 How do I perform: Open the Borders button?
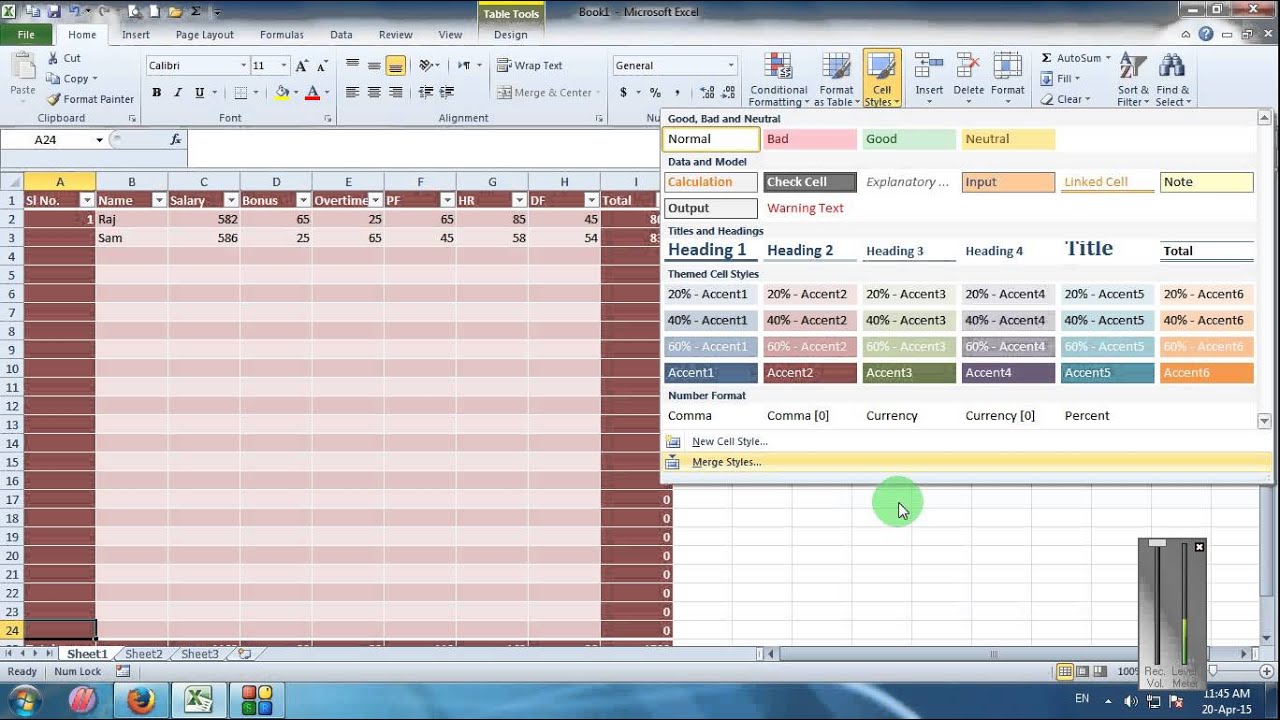[240, 93]
